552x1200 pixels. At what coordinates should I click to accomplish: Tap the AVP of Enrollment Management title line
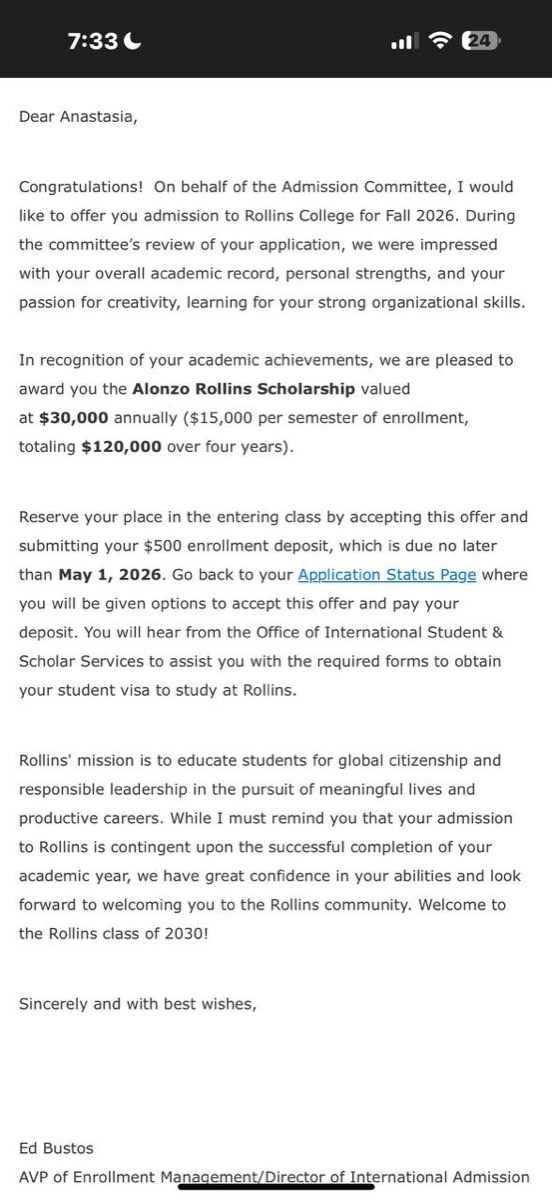[x=274, y=1177]
